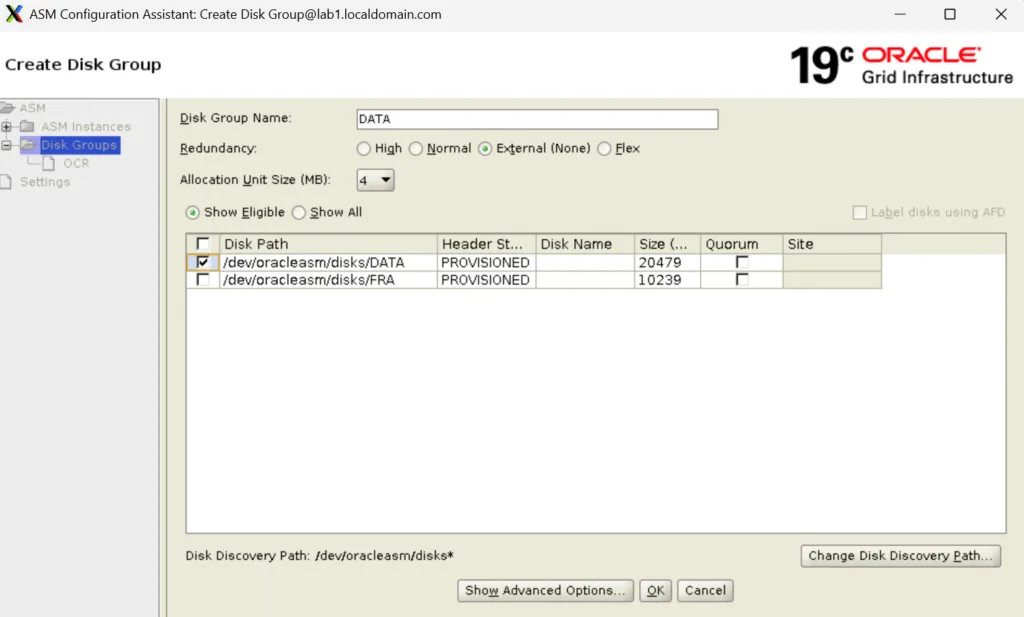Screen dimensions: 1024x617
Task: Click the ASM root folder icon
Action: 7,108
